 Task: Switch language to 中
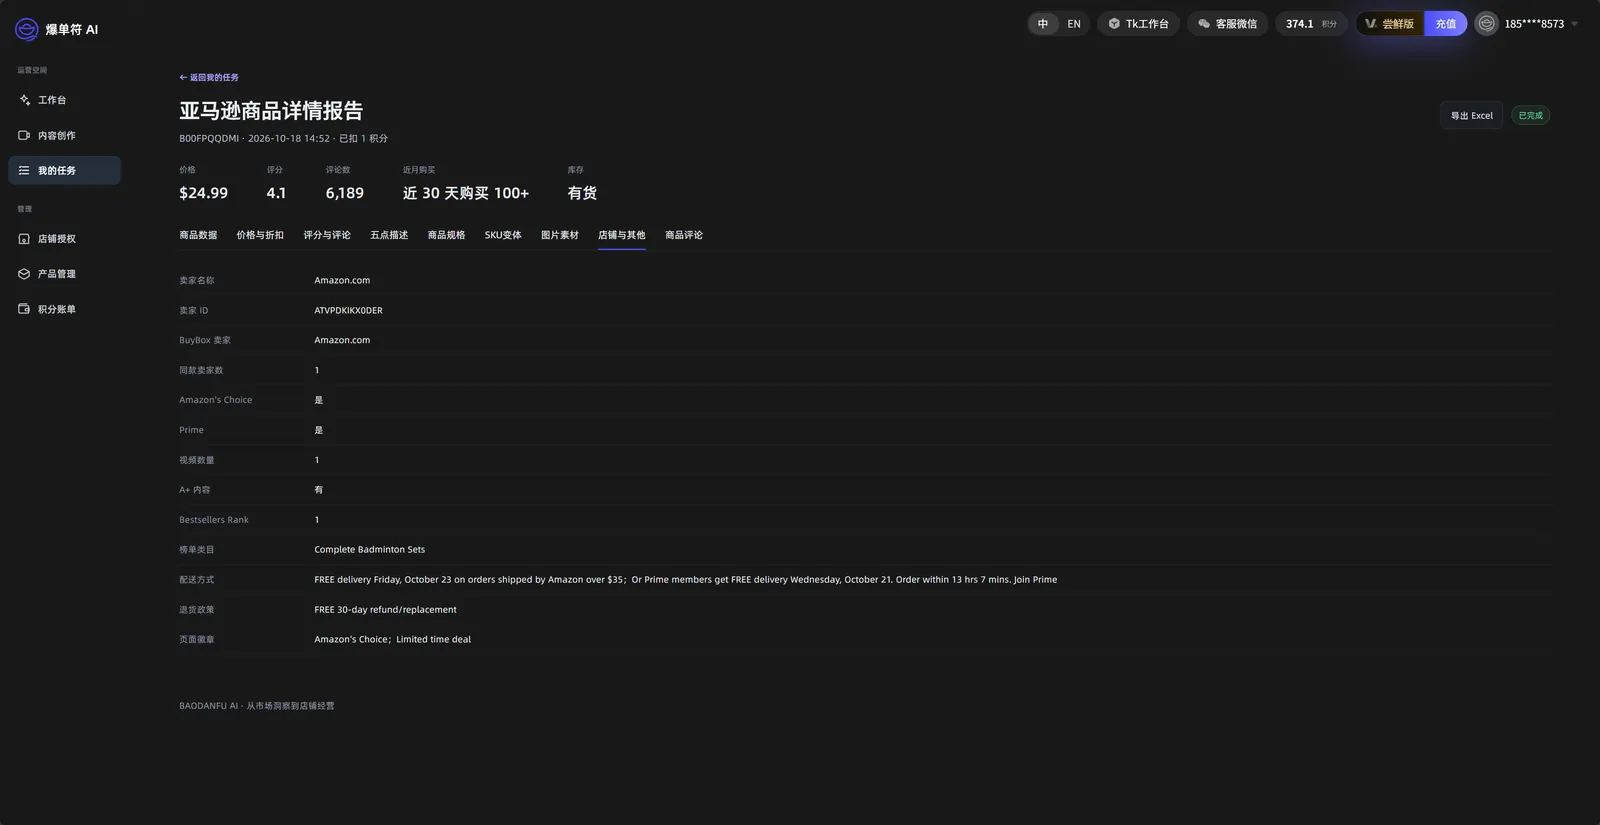coord(1043,24)
